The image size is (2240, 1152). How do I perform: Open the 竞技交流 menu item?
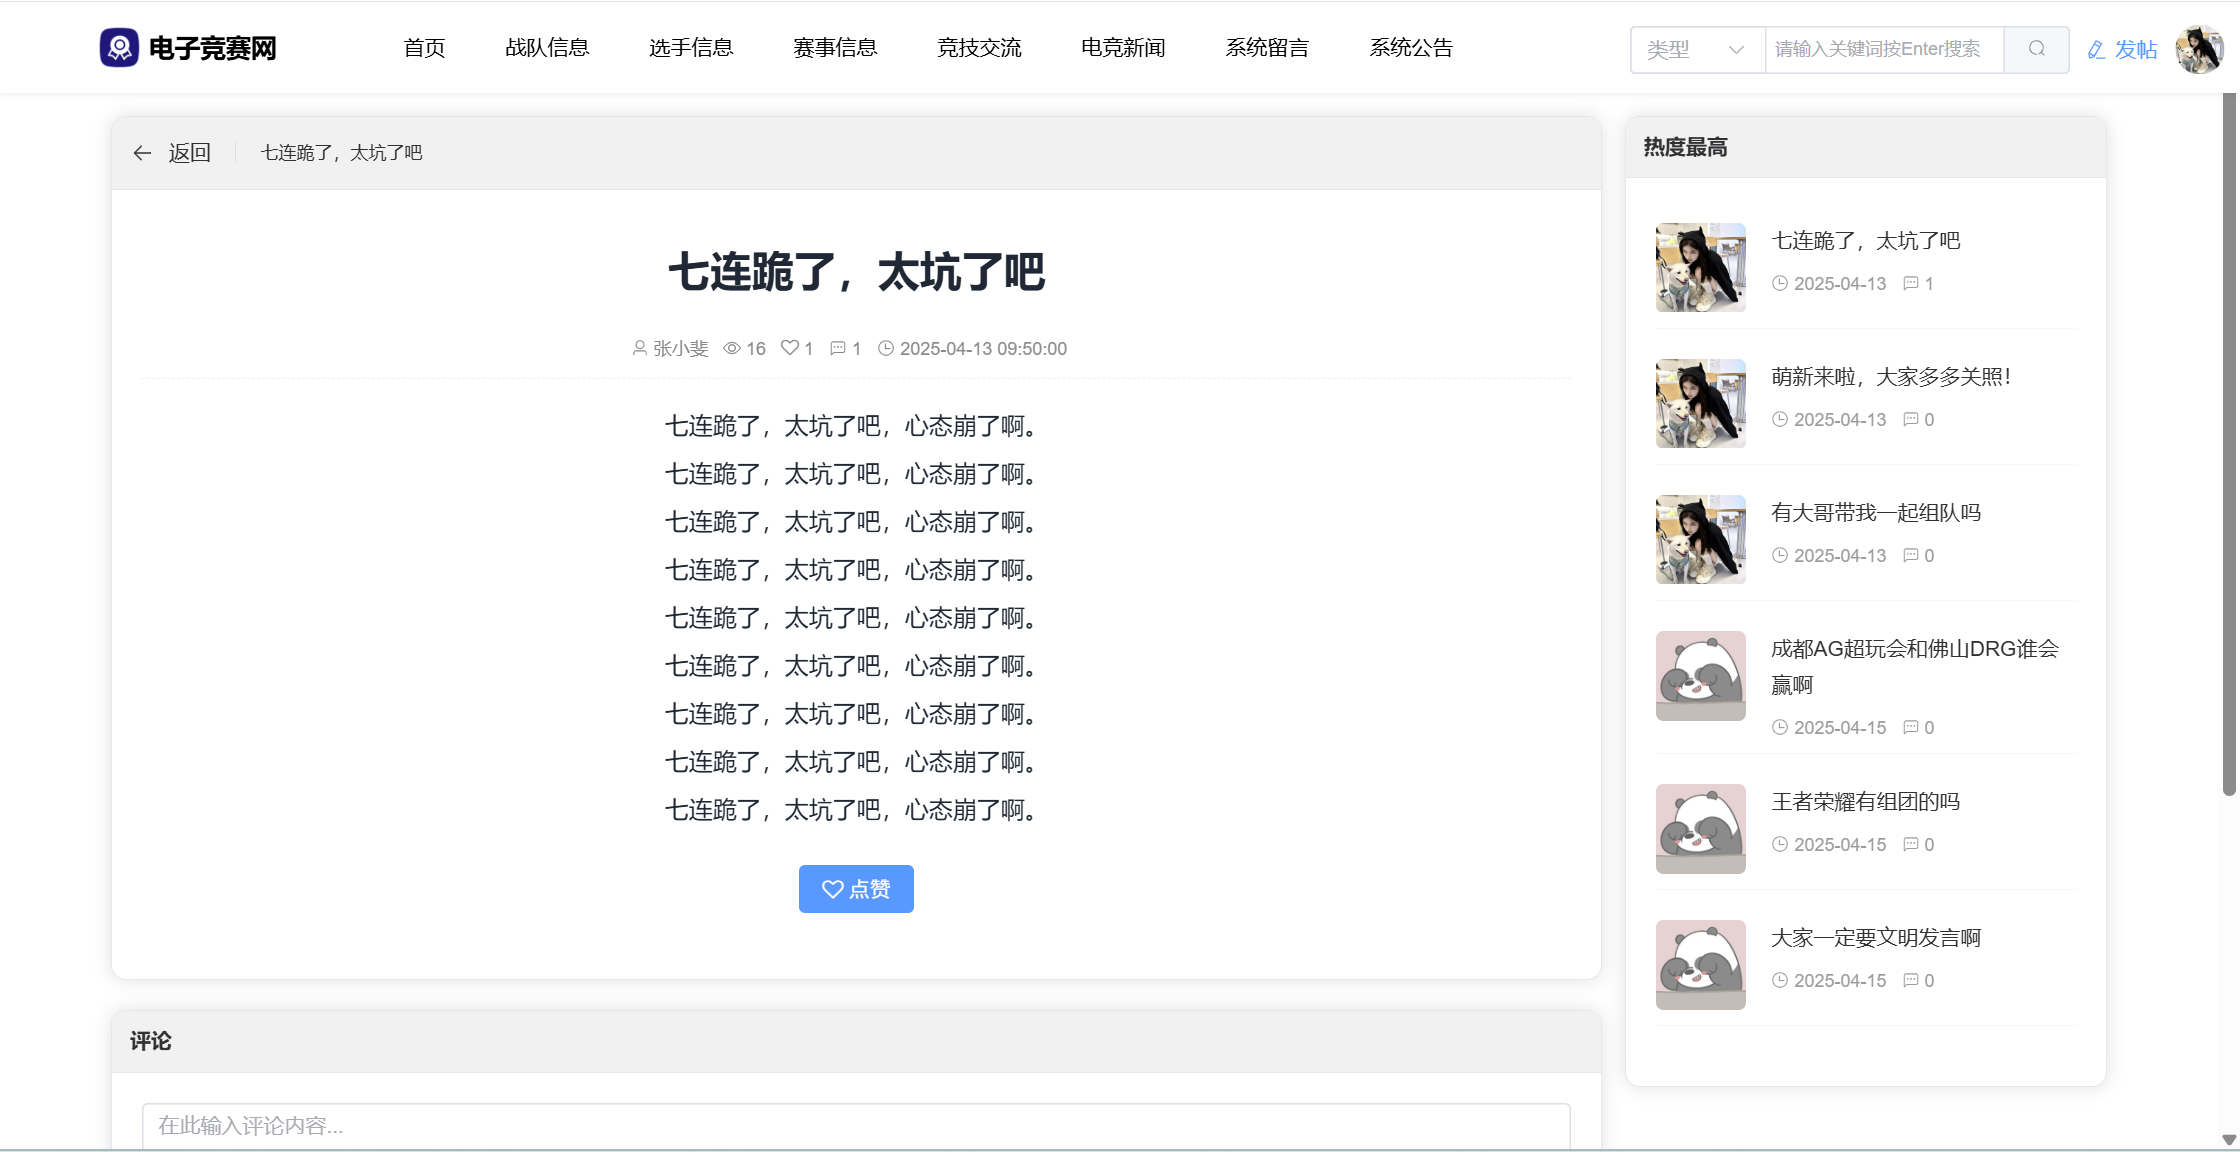coord(979,48)
